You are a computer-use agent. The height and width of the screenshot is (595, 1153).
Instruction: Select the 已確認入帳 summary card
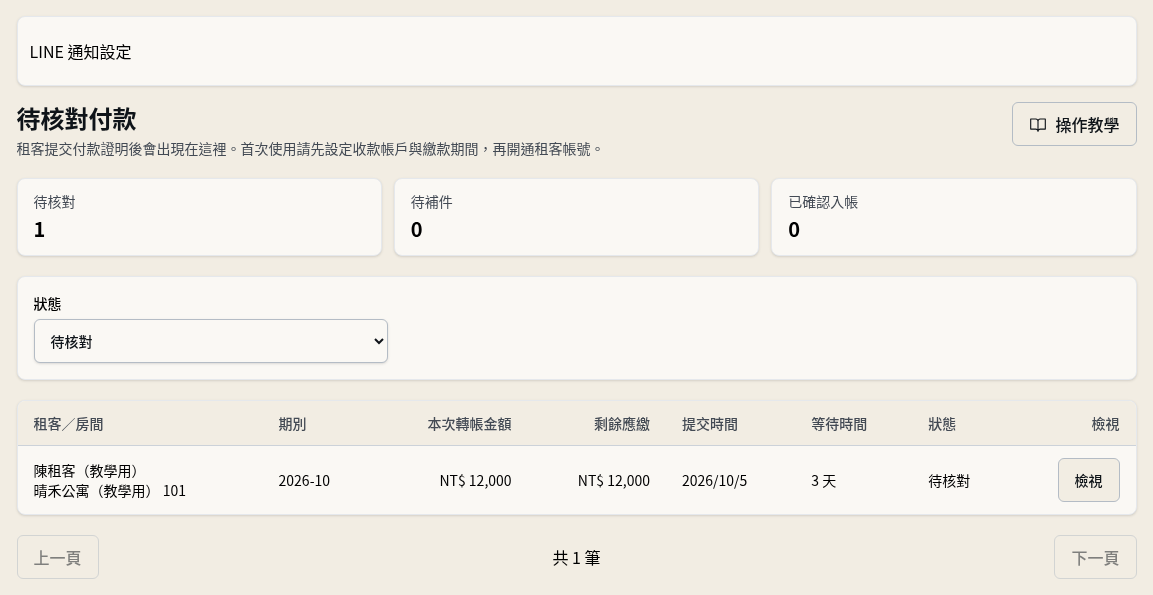(x=954, y=217)
